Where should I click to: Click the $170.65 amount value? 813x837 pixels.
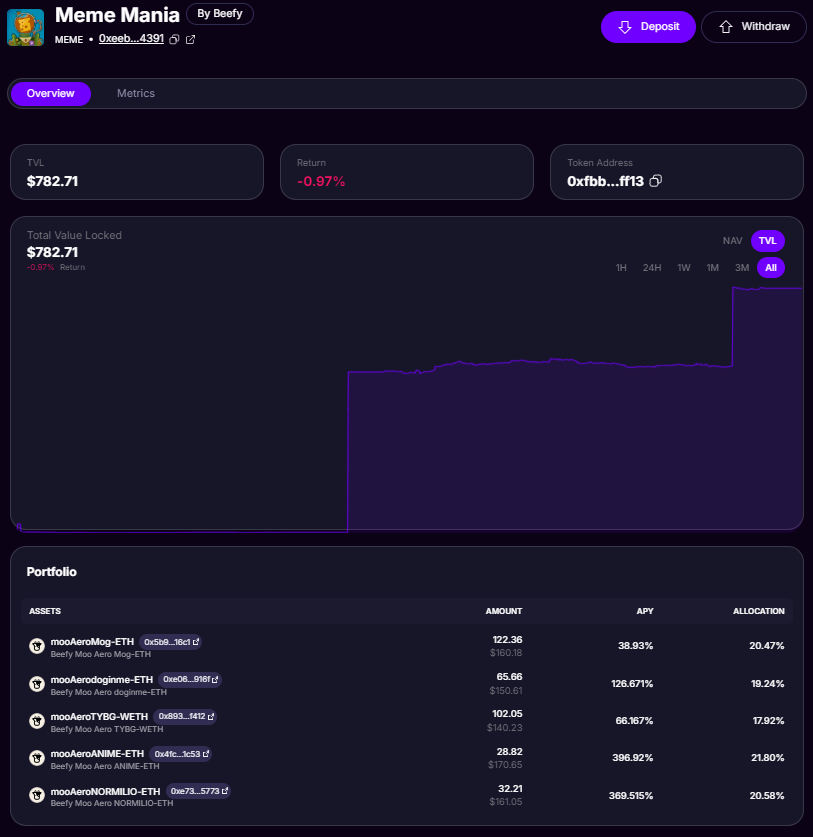click(x=505, y=765)
